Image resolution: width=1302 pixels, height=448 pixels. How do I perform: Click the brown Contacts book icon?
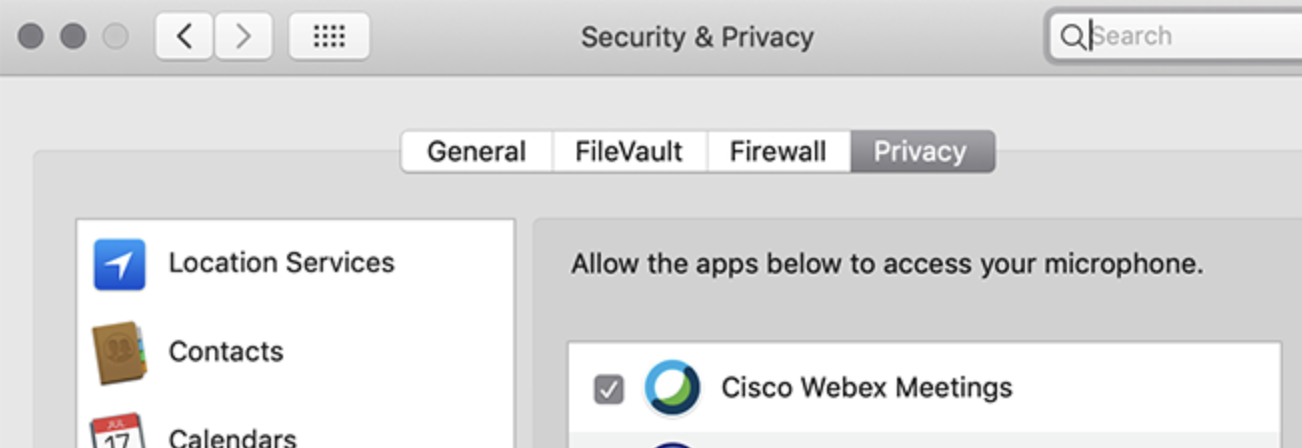[119, 353]
